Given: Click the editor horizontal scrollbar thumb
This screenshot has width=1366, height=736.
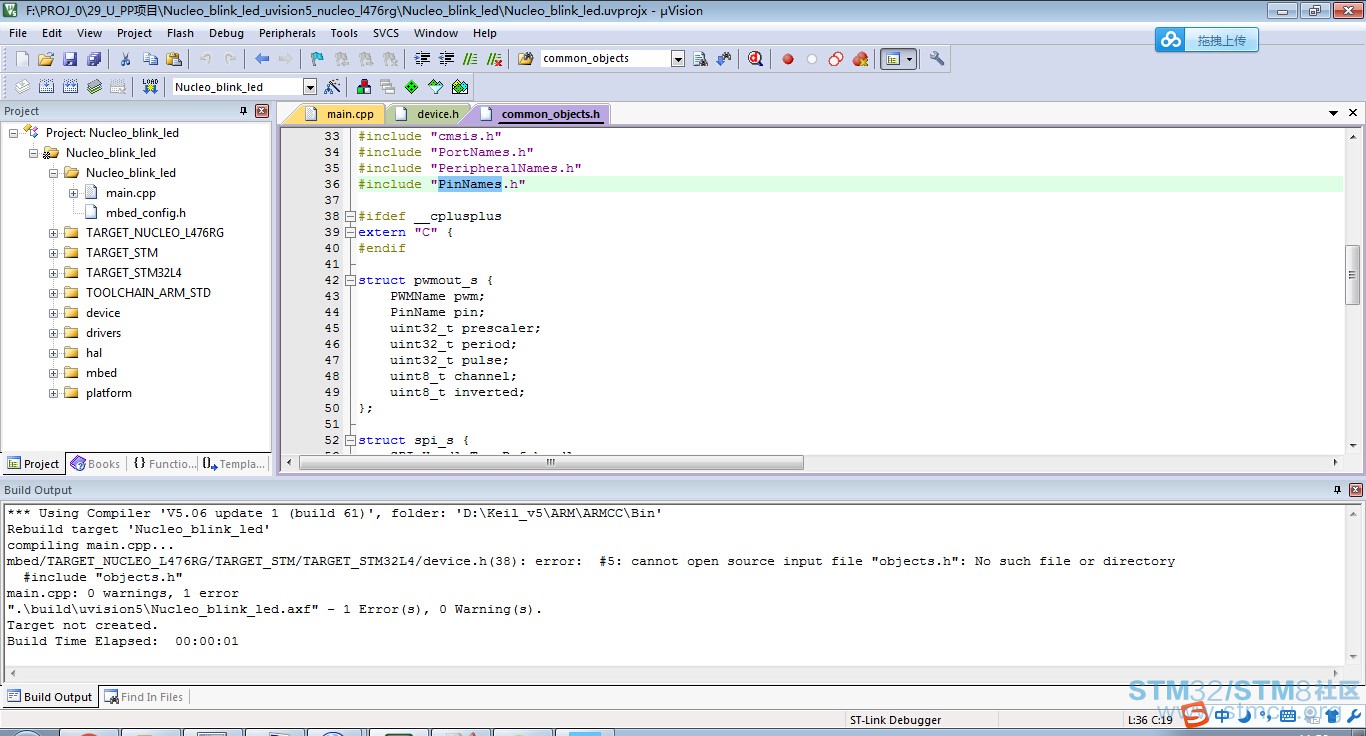Looking at the screenshot, I should [x=551, y=463].
